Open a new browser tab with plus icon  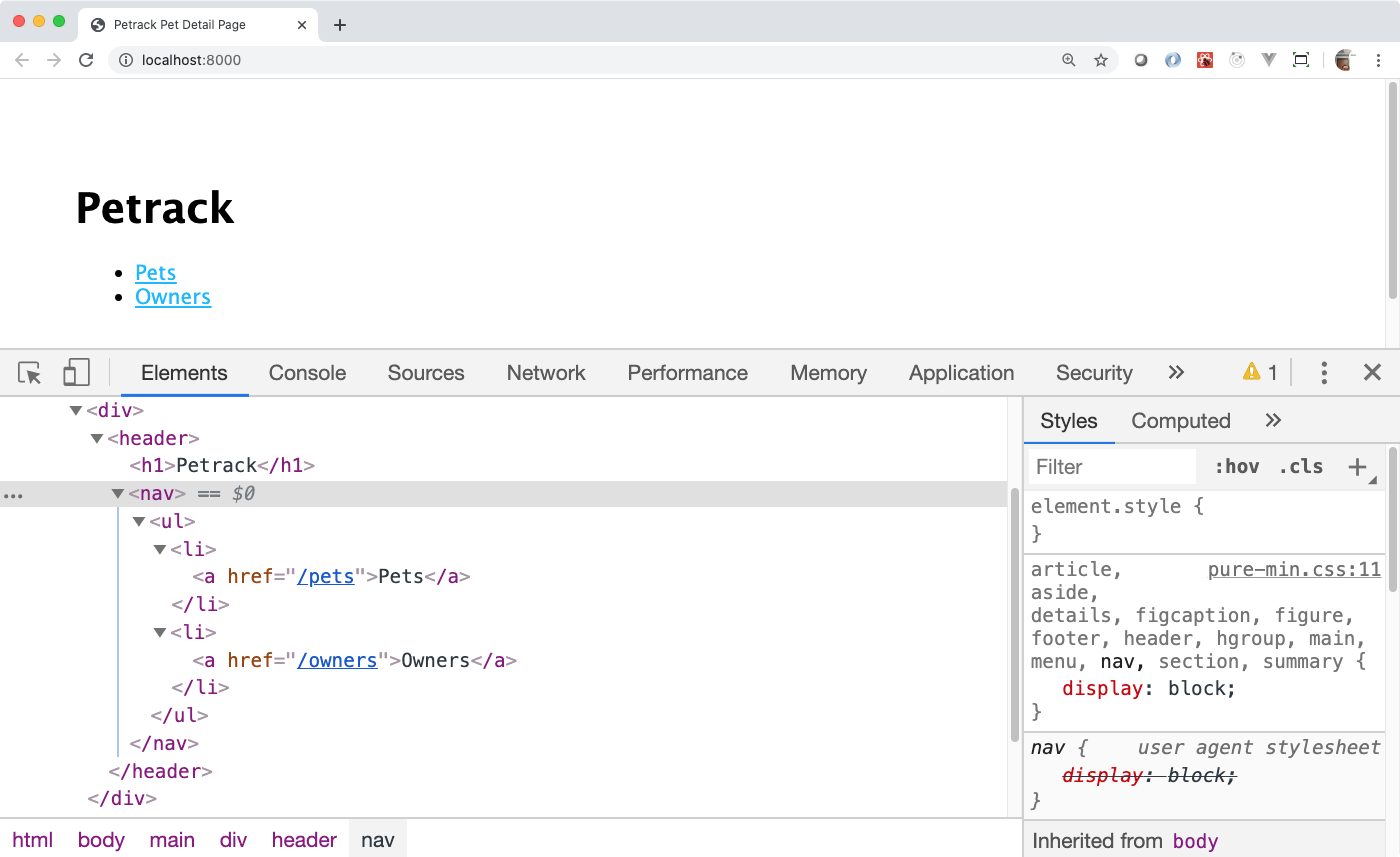tap(340, 25)
